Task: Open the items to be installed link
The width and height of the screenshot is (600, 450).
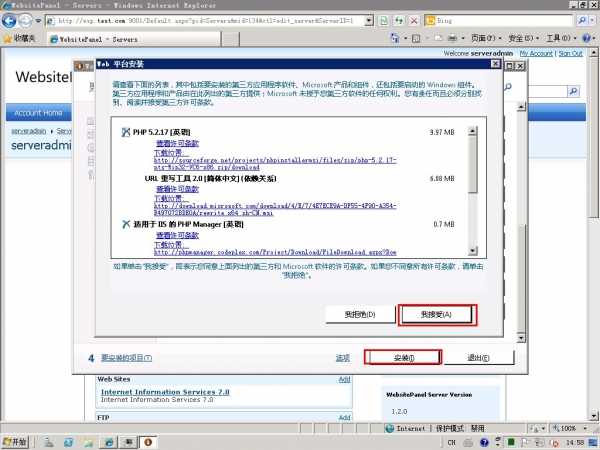Action: click(x=126, y=358)
